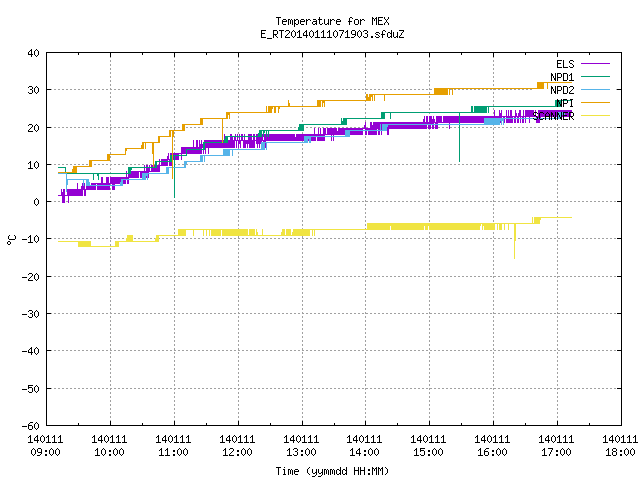The image size is (640, 480).
Task: Click the yellow SCANNER downward spike after 16:00
Action: point(515,241)
